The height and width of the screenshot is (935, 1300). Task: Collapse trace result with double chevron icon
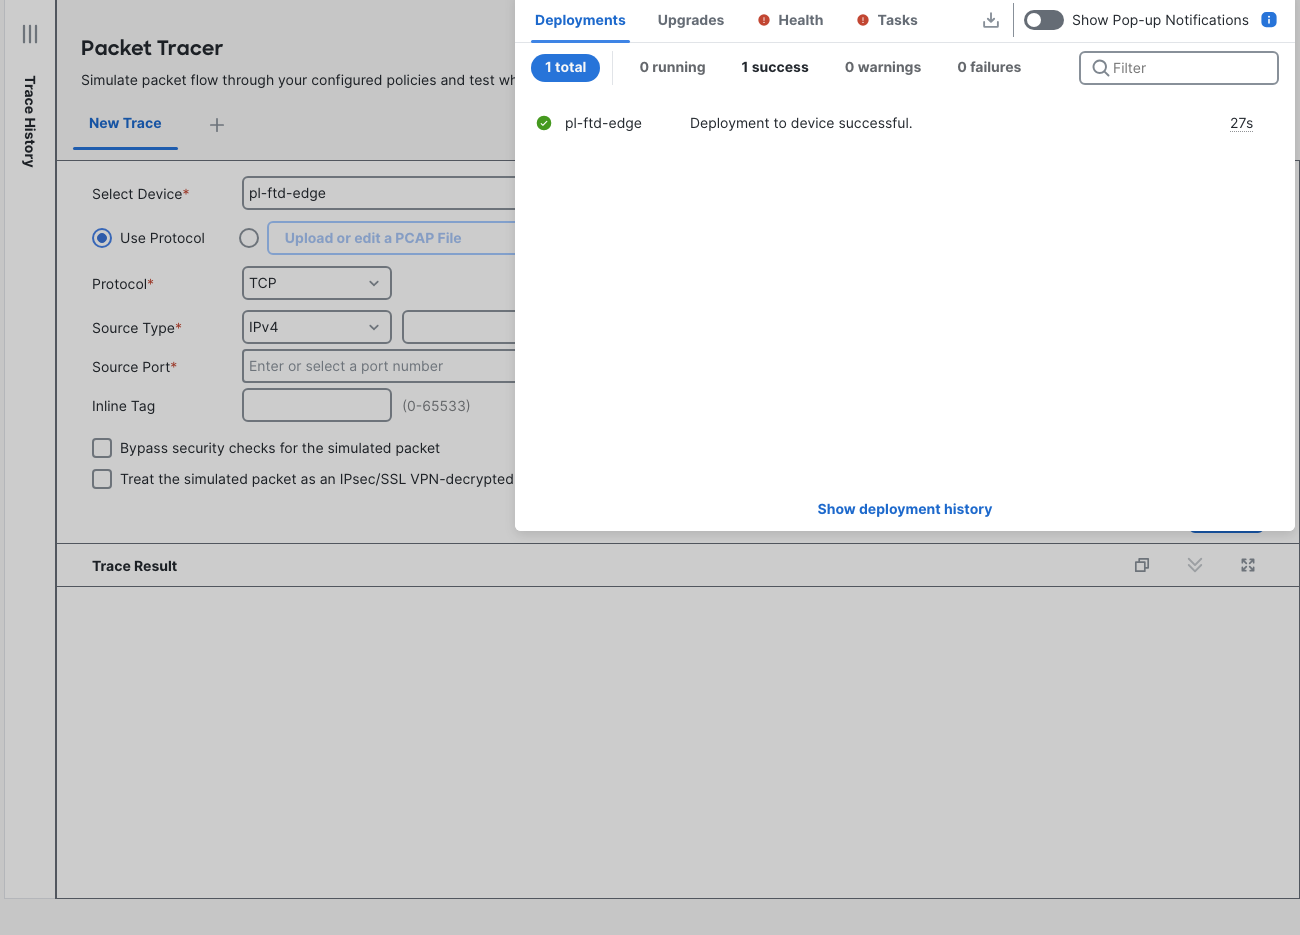(x=1195, y=565)
